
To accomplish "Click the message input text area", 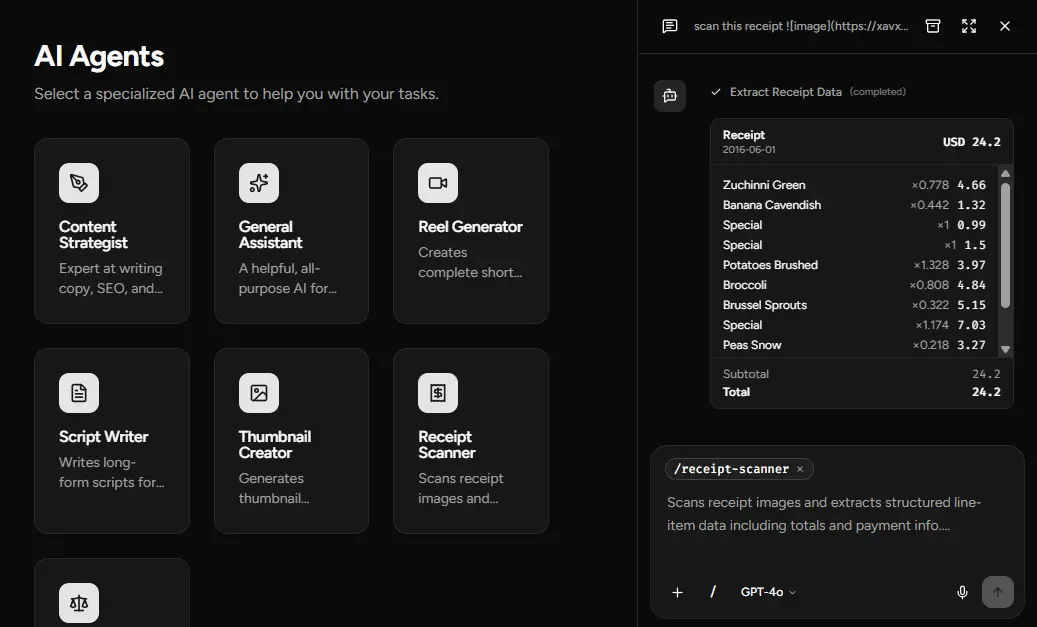I will coord(837,514).
